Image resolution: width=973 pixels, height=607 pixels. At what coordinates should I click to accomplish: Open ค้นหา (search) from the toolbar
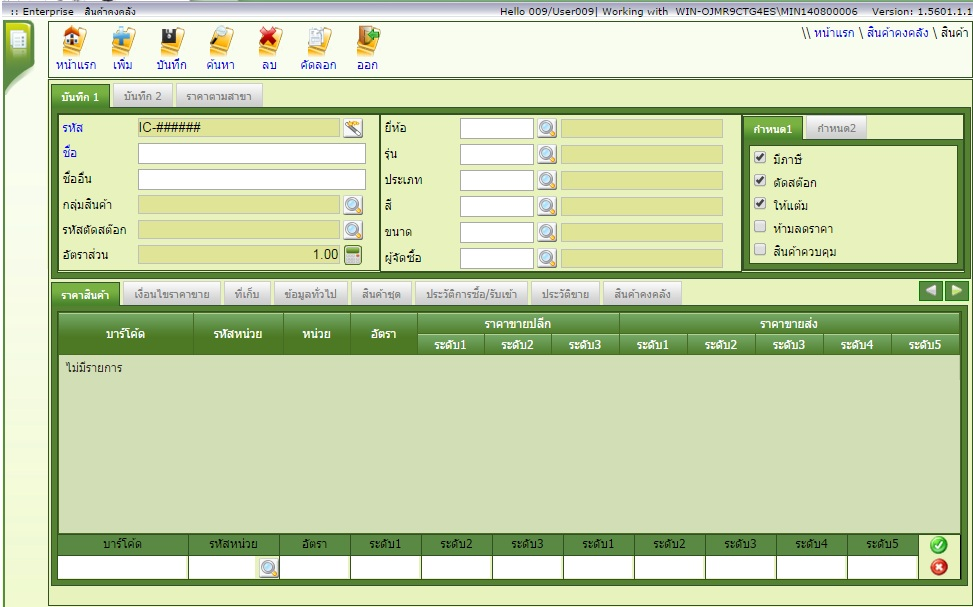pos(220,42)
